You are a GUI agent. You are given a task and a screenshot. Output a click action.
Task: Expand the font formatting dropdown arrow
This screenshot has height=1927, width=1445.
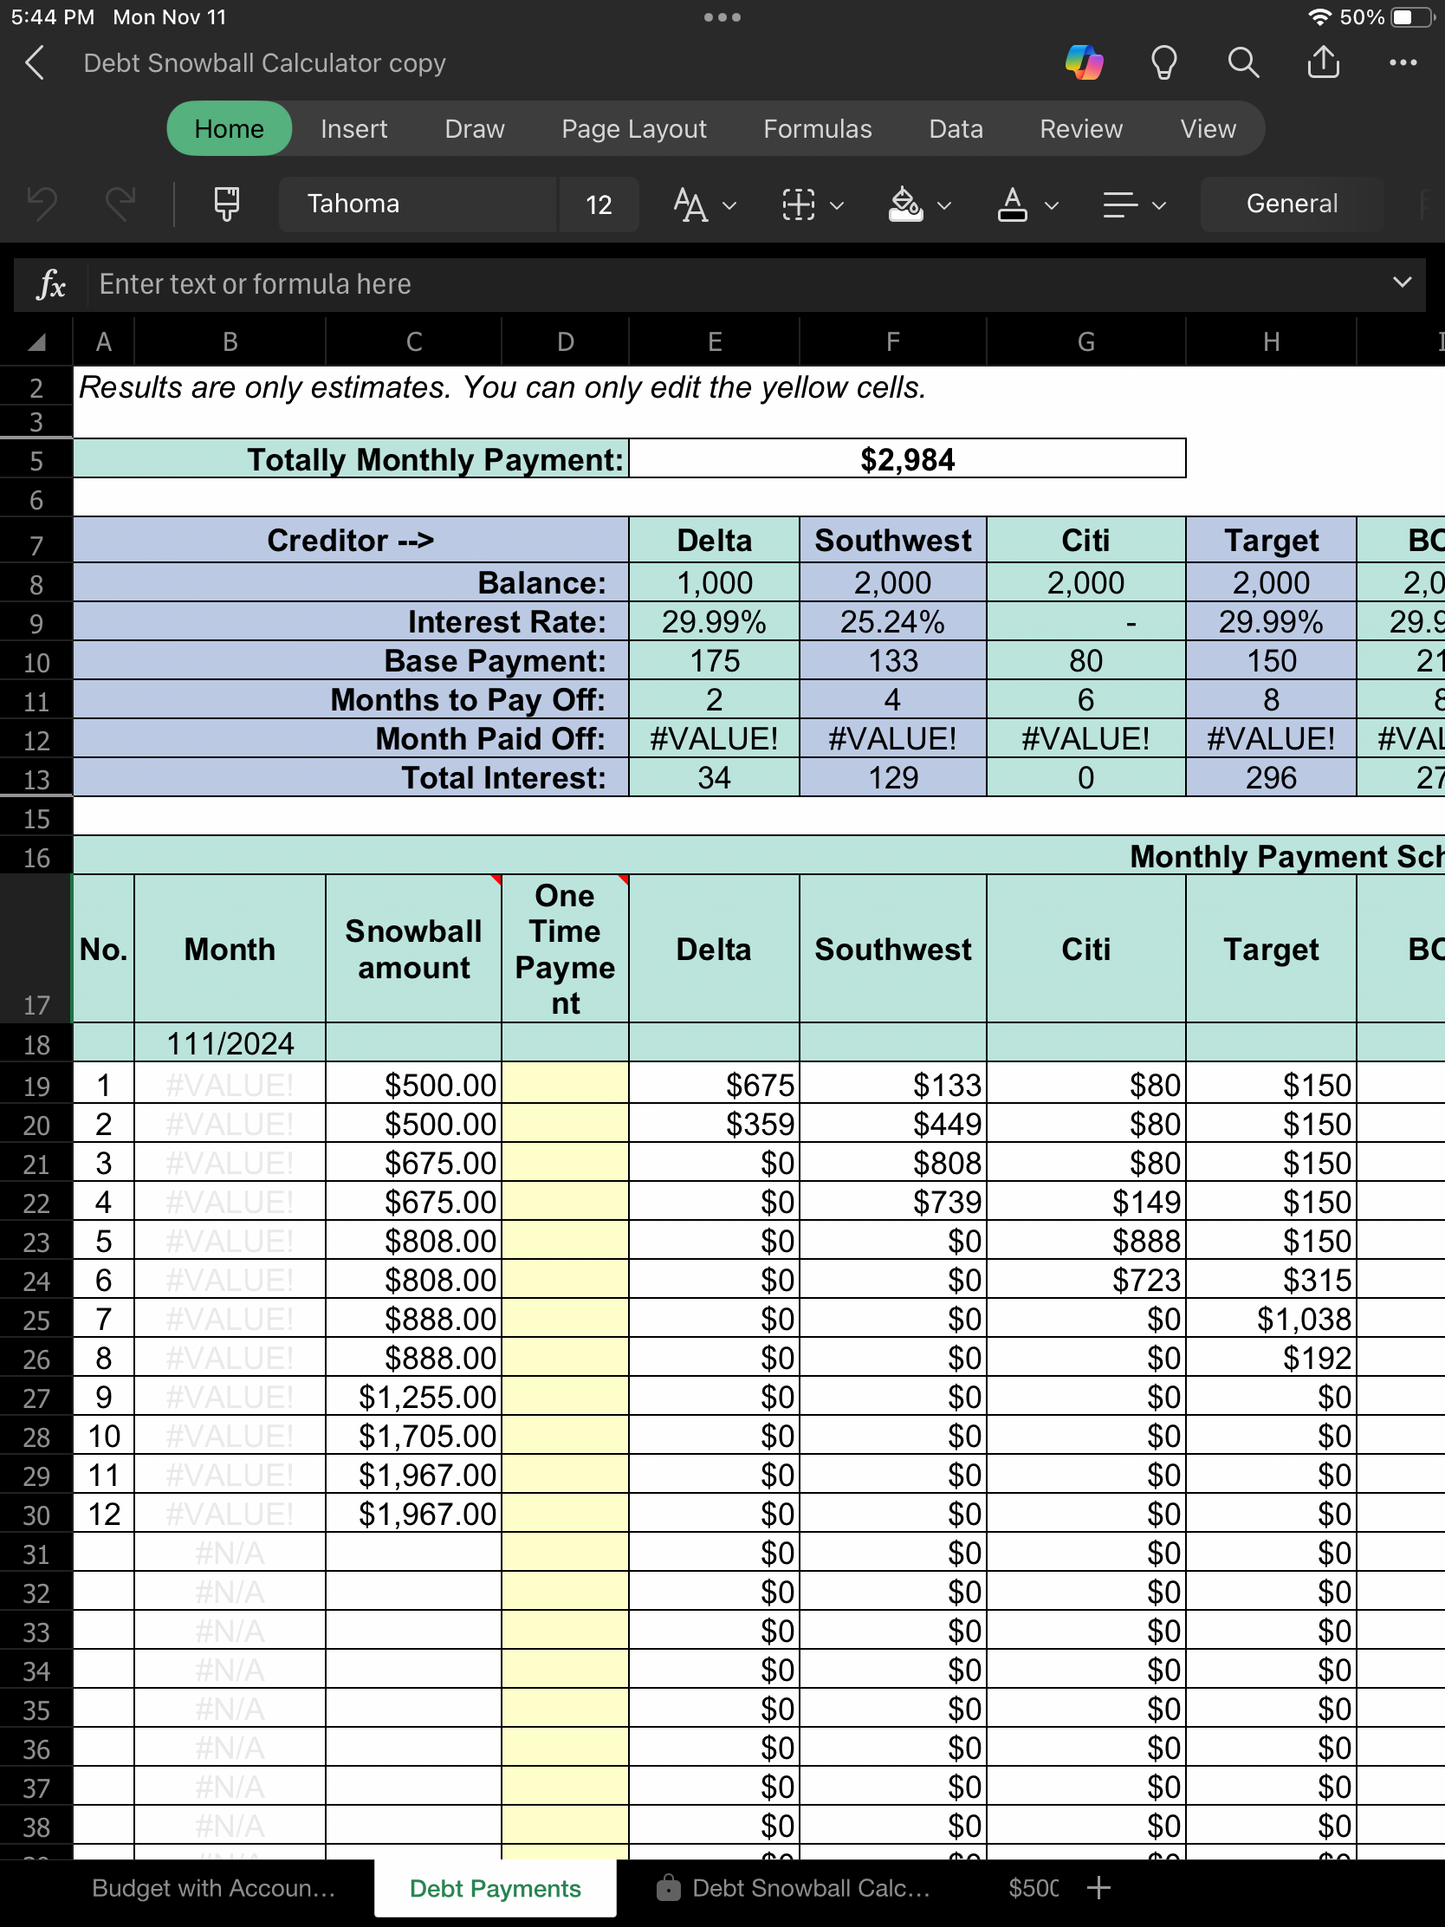point(730,206)
